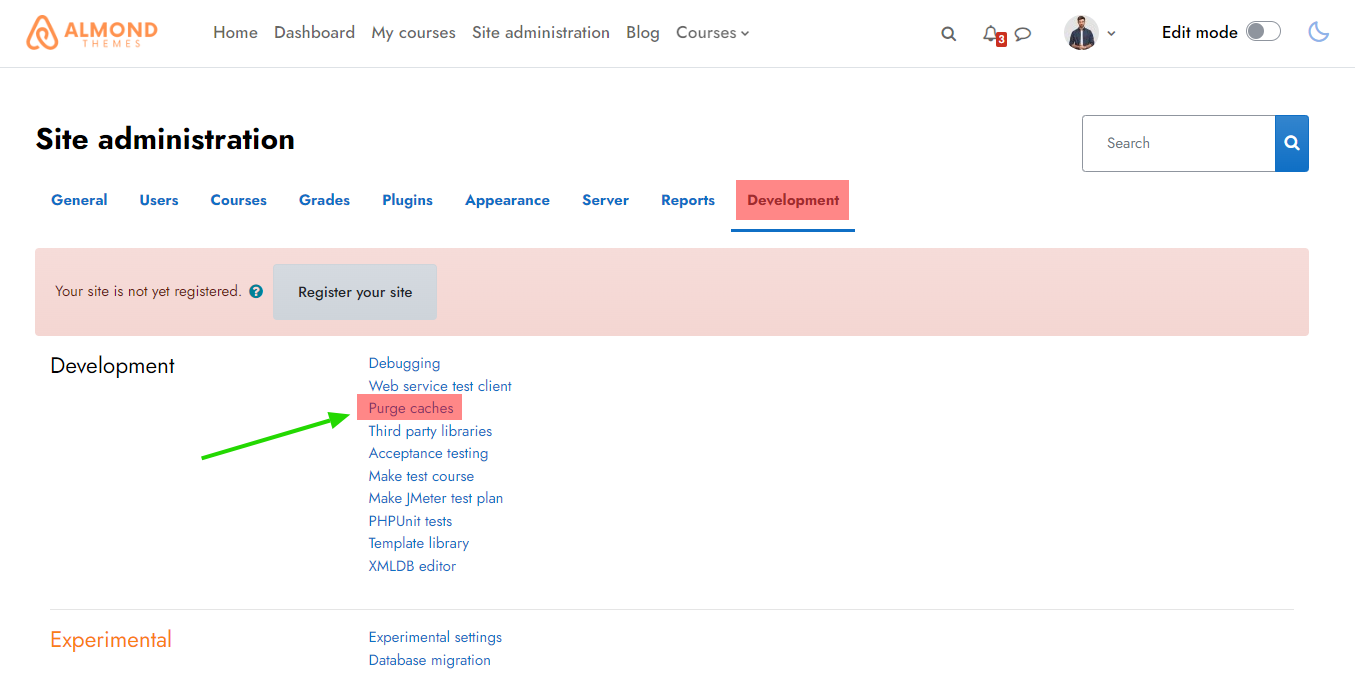This screenshot has width=1355, height=695.
Task: Expand the Courses navigation dropdown
Action: 712,32
